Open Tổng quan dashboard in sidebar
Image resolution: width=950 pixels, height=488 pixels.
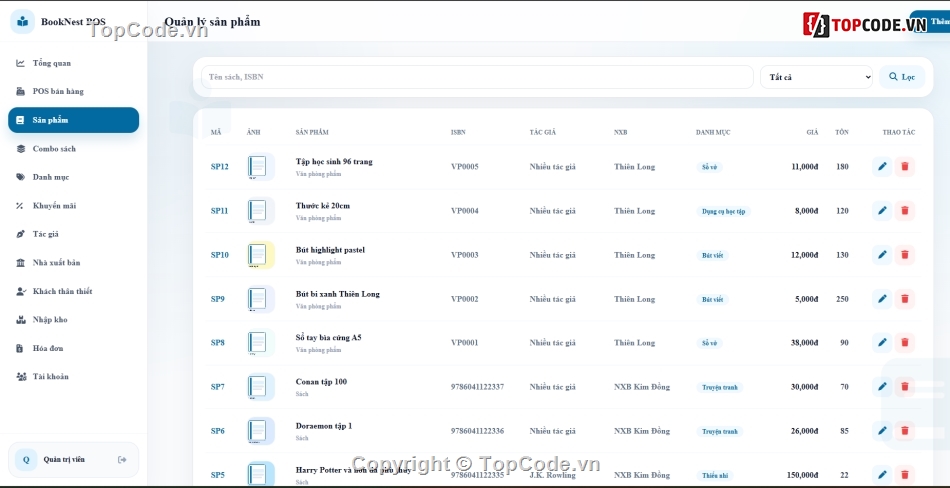(73, 63)
